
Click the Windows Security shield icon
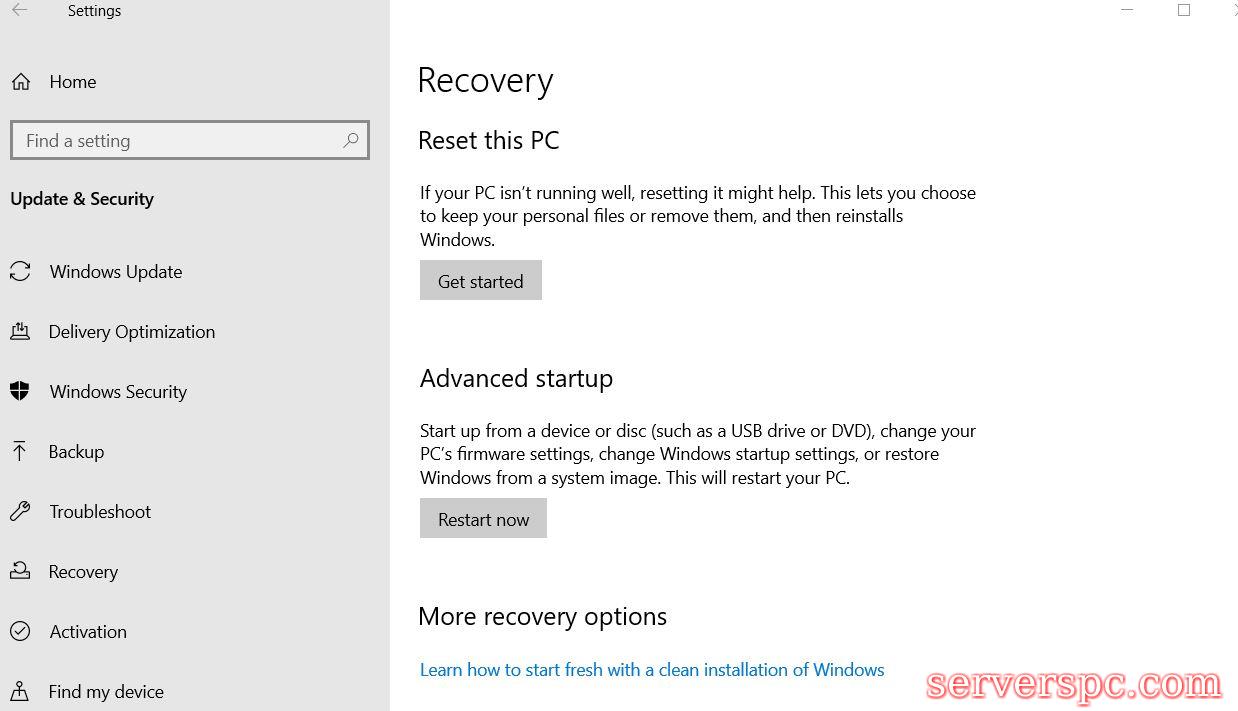(x=20, y=392)
